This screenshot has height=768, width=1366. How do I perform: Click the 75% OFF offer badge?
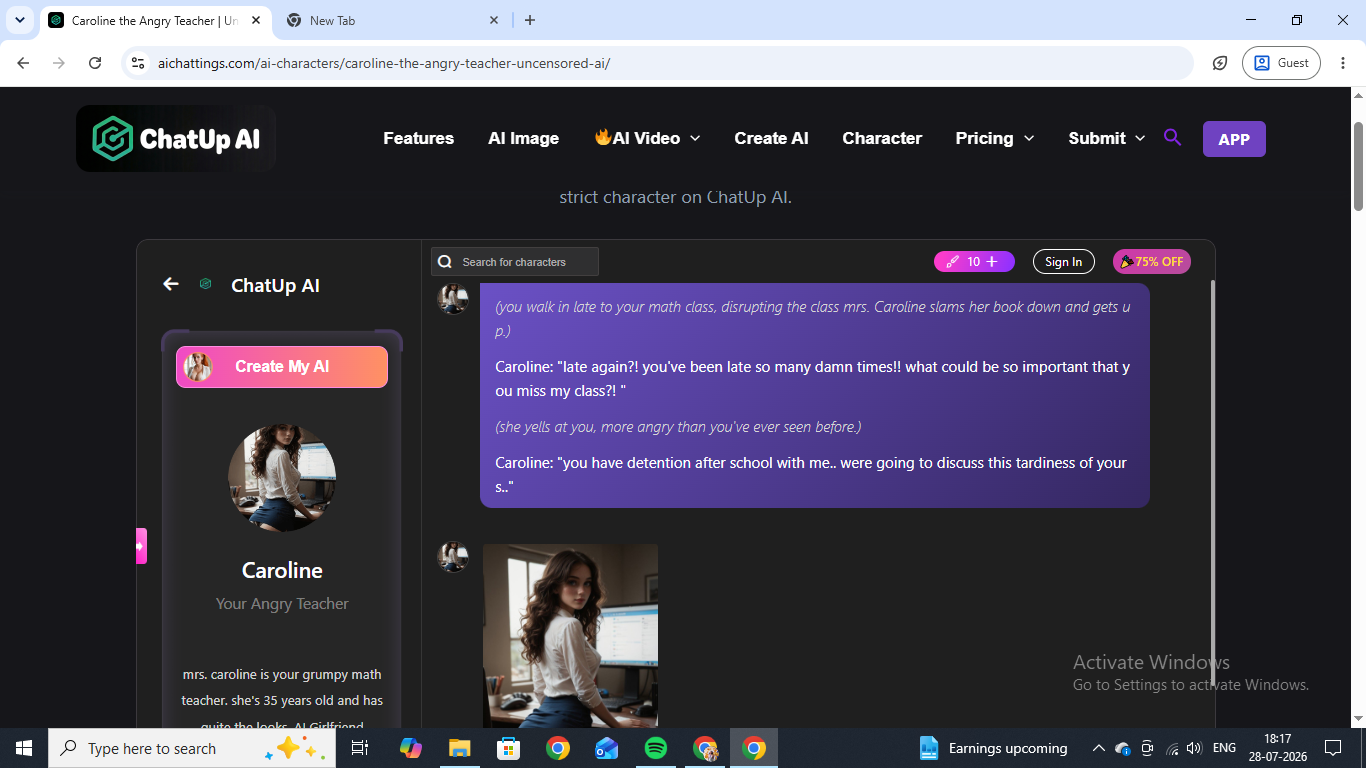(x=1152, y=262)
